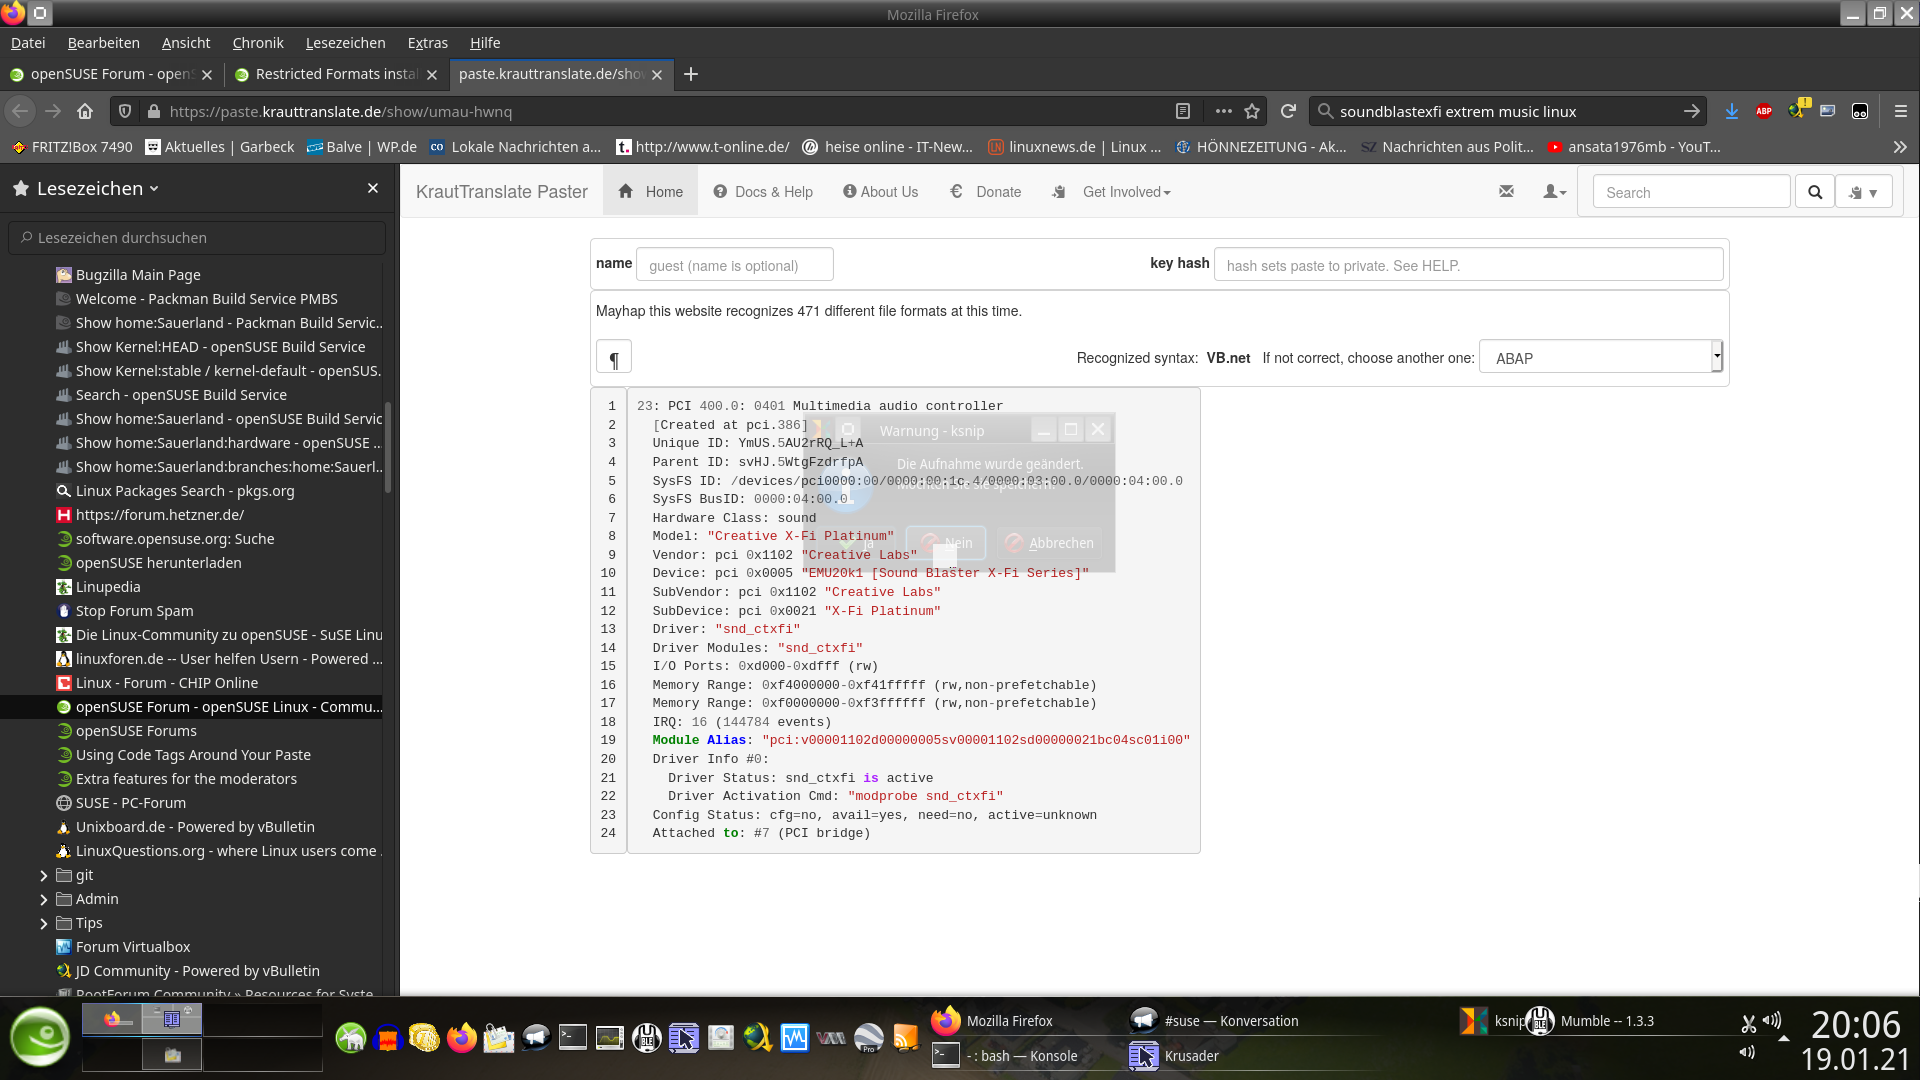The width and height of the screenshot is (1920, 1080).
Task: Open the Home link in Paster navbar
Action: click(650, 192)
